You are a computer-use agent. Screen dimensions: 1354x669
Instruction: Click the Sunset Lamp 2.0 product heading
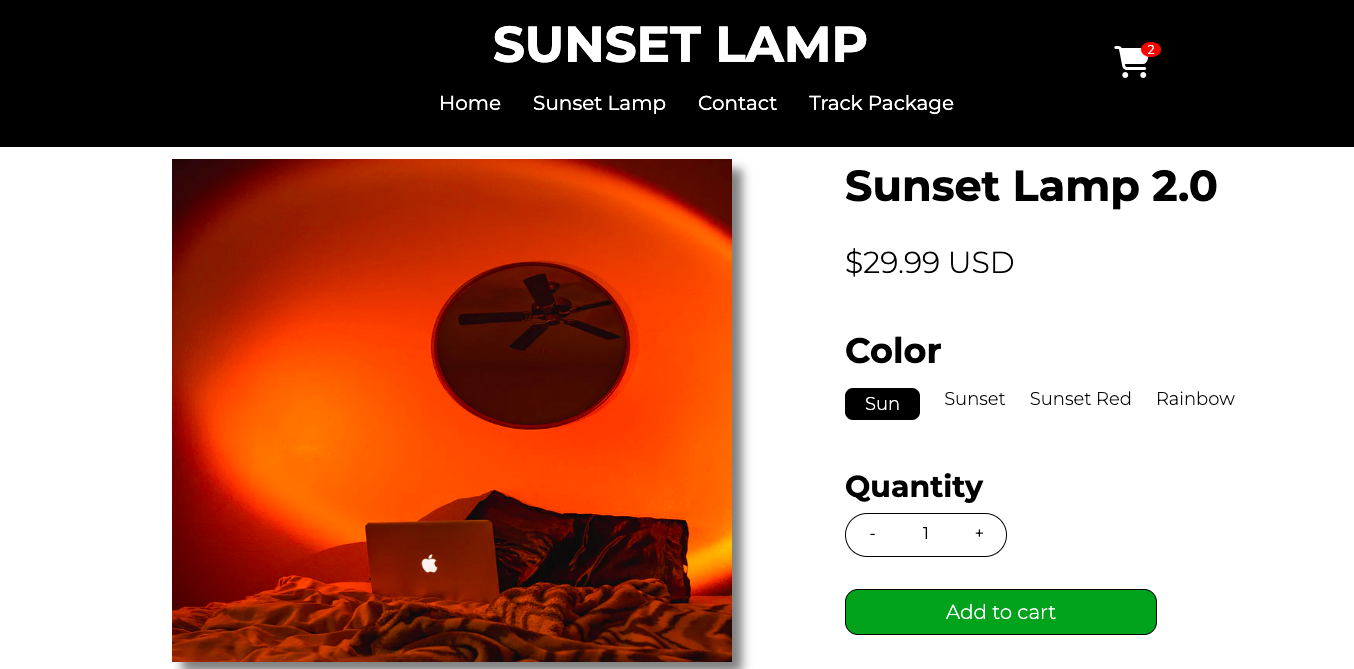[1031, 186]
